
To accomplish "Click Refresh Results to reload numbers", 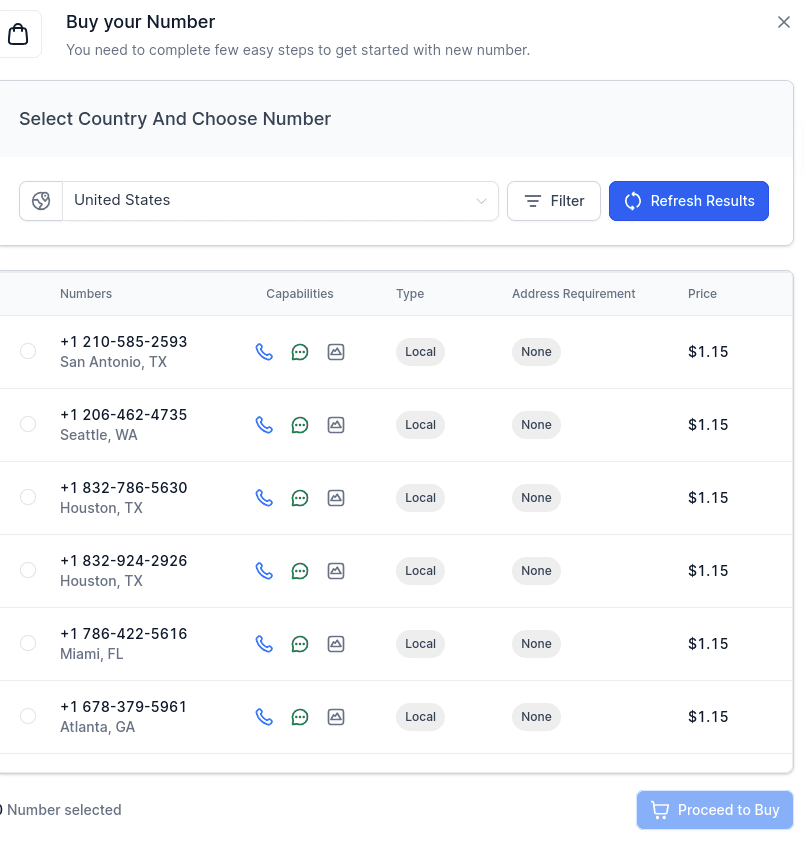I will click(x=689, y=201).
